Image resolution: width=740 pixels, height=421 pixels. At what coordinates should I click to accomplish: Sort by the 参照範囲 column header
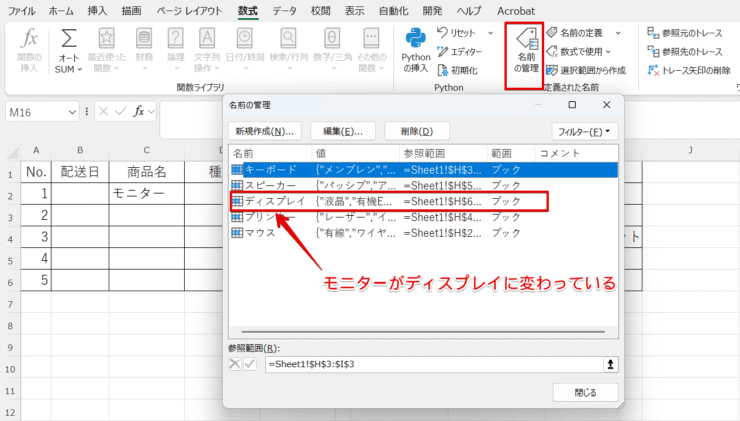[x=443, y=153]
